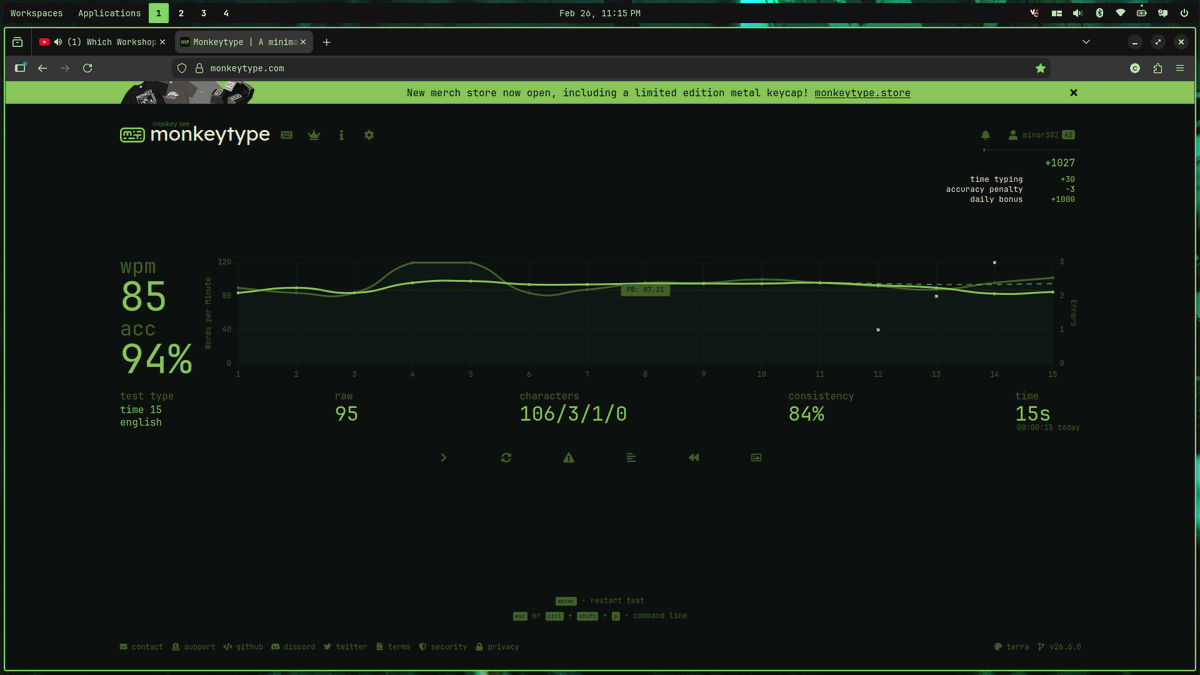Click the 94% accuracy value
Image resolution: width=1200 pixels, height=675 pixels.
[156, 359]
